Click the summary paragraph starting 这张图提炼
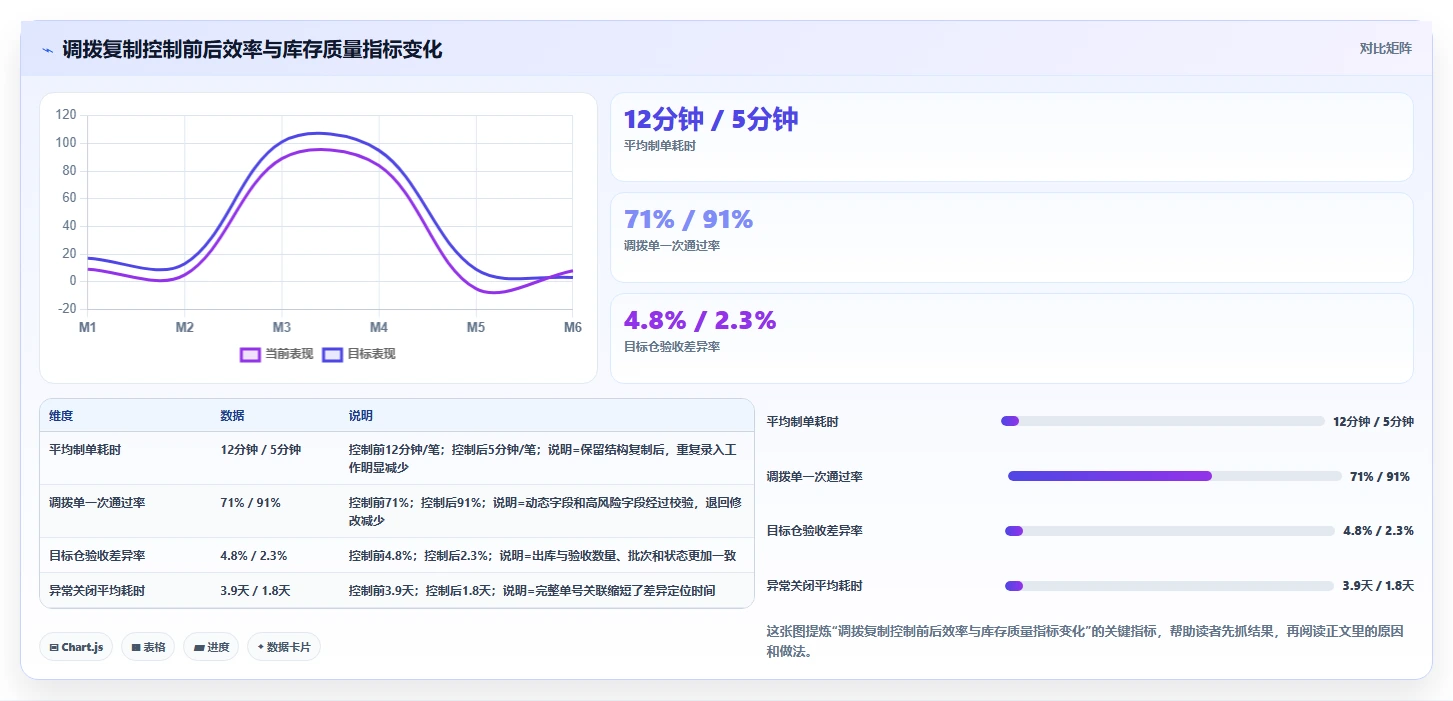This screenshot has width=1453, height=701. pos(1085,641)
